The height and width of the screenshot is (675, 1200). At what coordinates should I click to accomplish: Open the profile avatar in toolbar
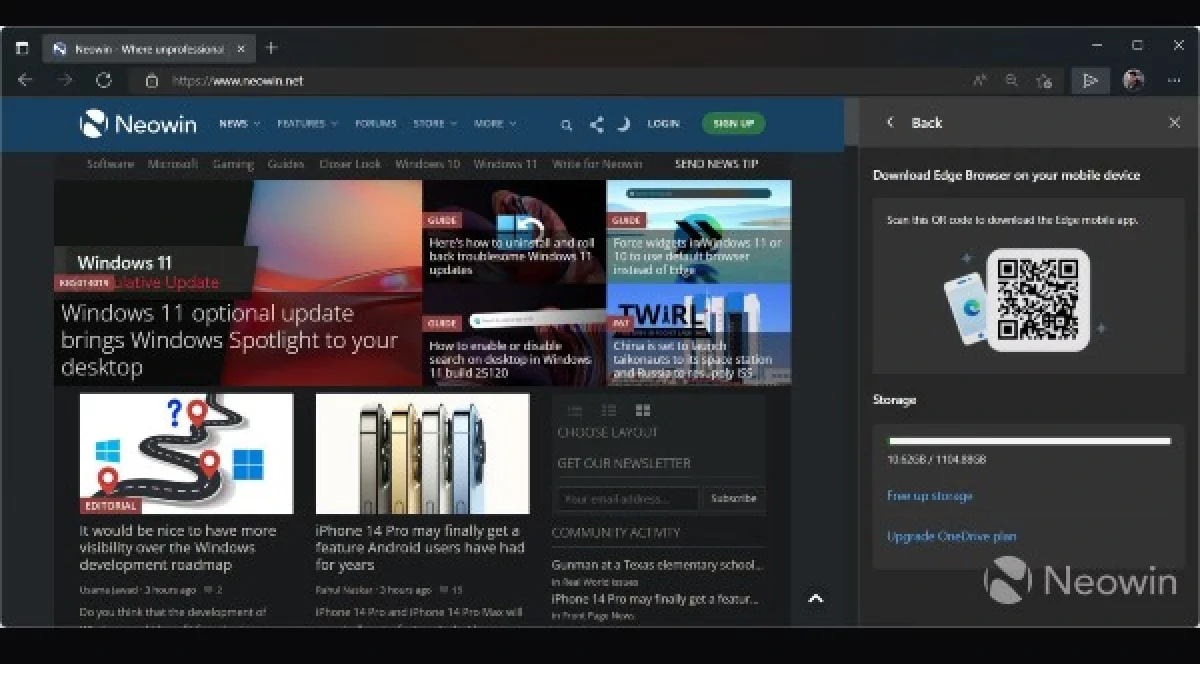pos(1133,80)
